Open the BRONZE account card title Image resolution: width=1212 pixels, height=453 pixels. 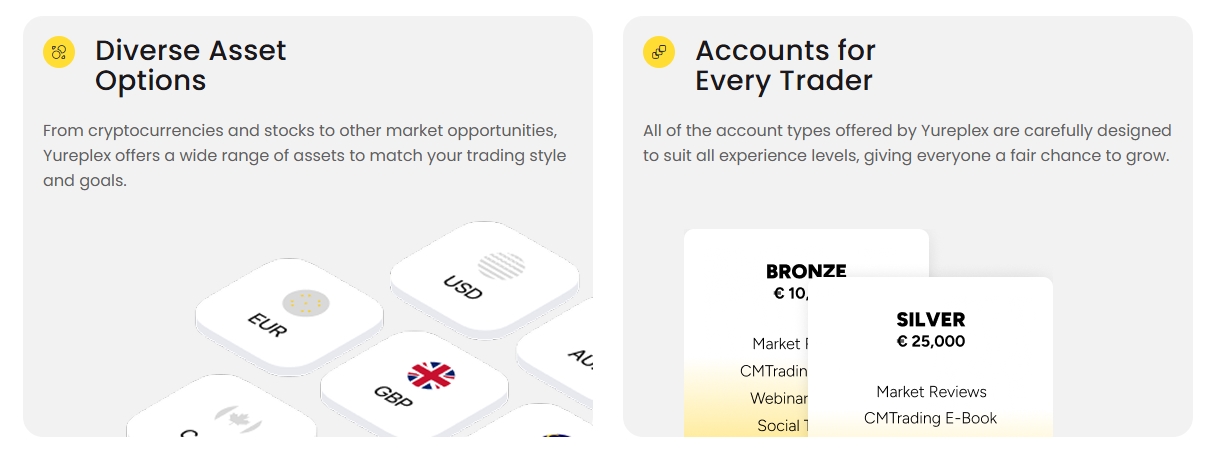pyautogui.click(x=806, y=271)
